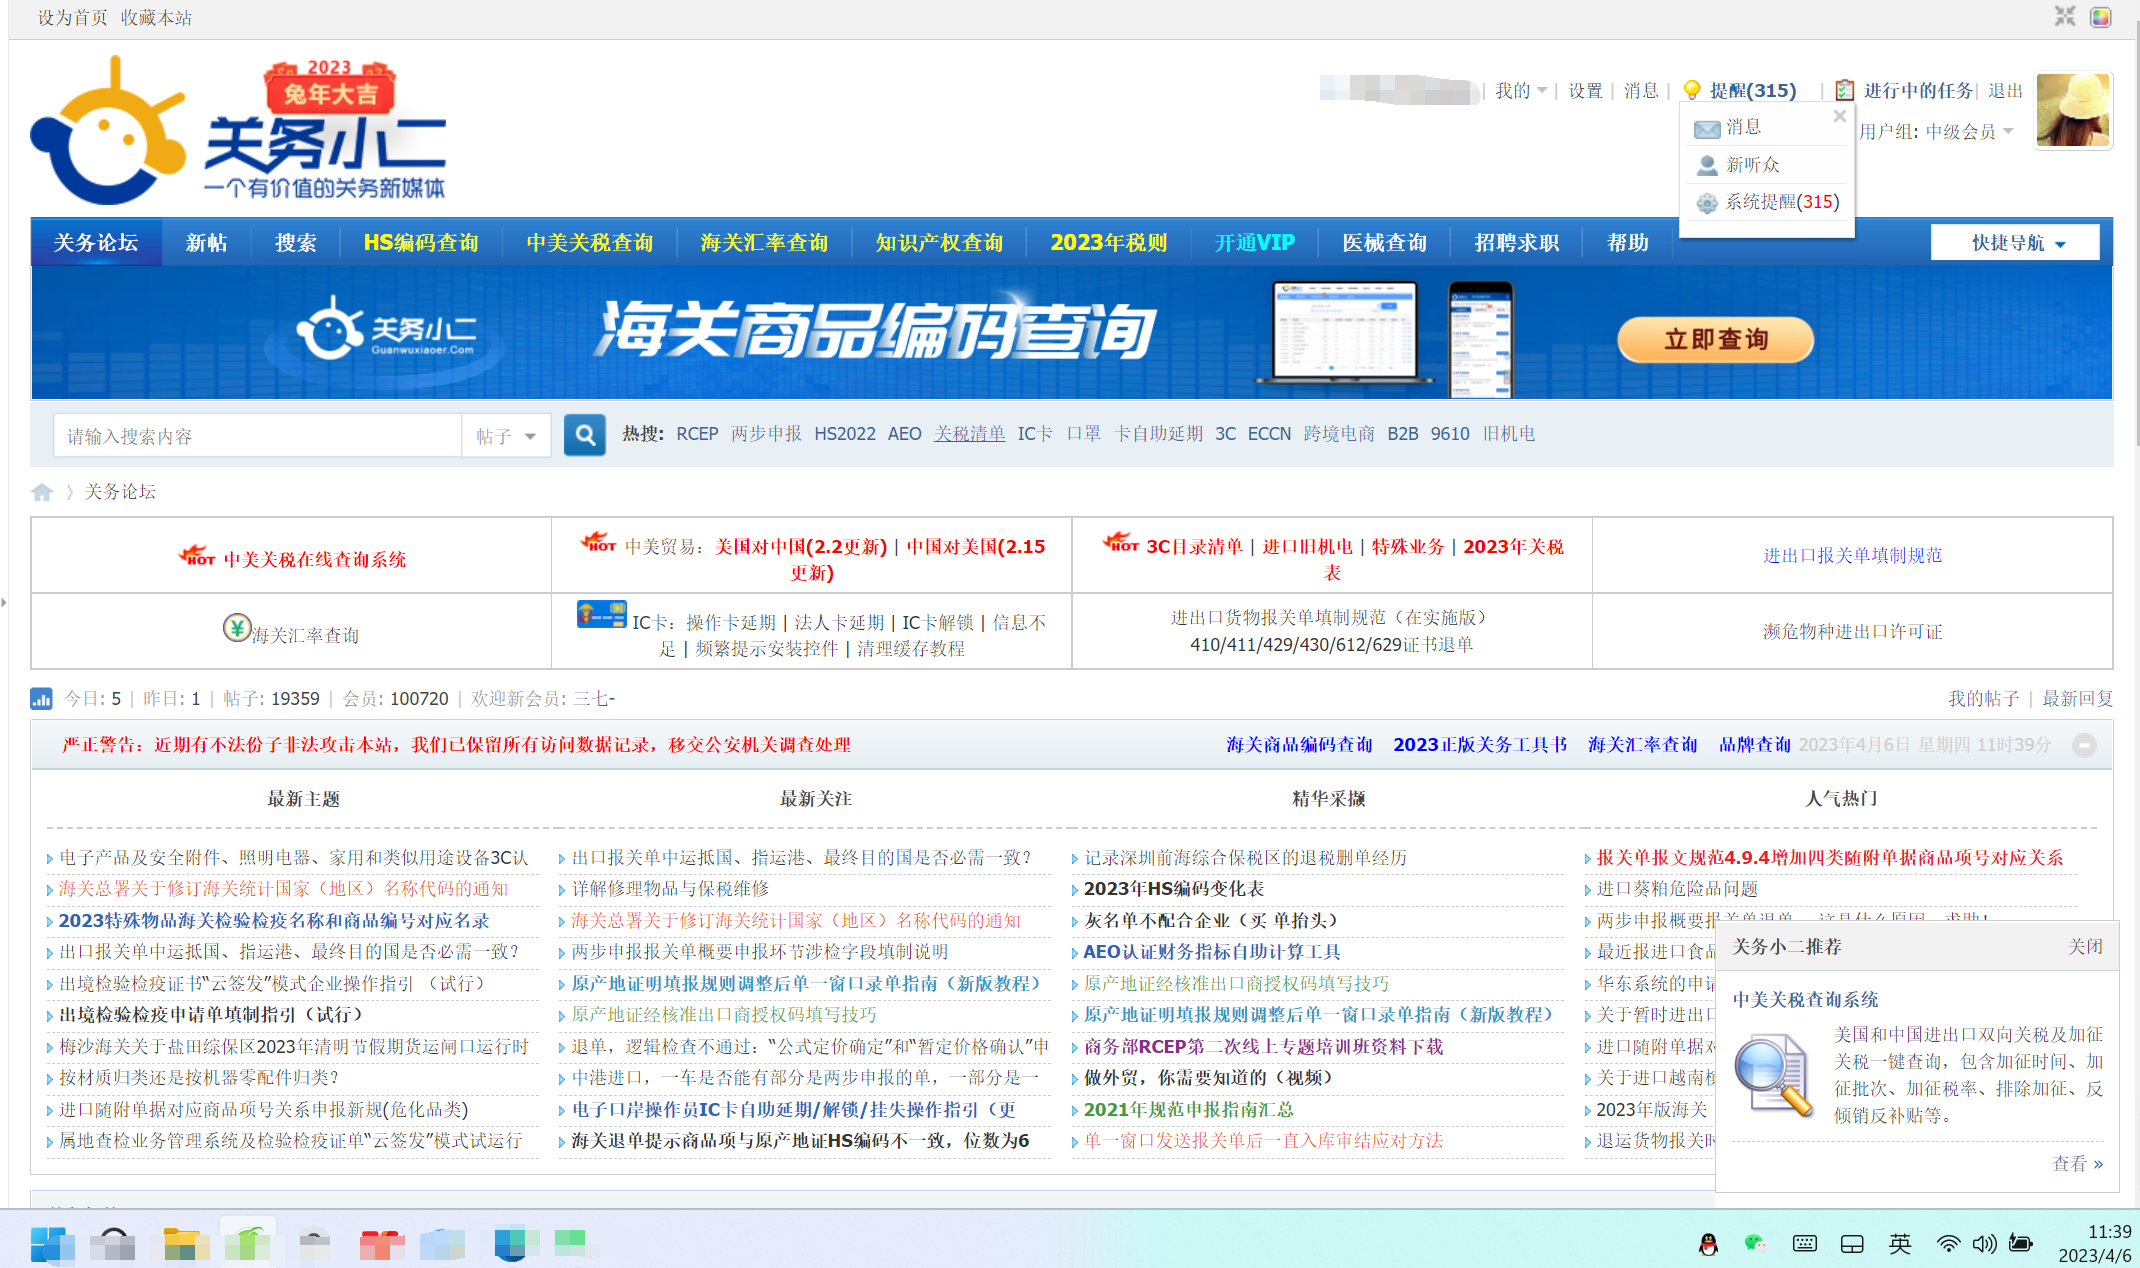The image size is (2140, 1268).
Task: Click the color palette icon at top right
Action: [2100, 17]
